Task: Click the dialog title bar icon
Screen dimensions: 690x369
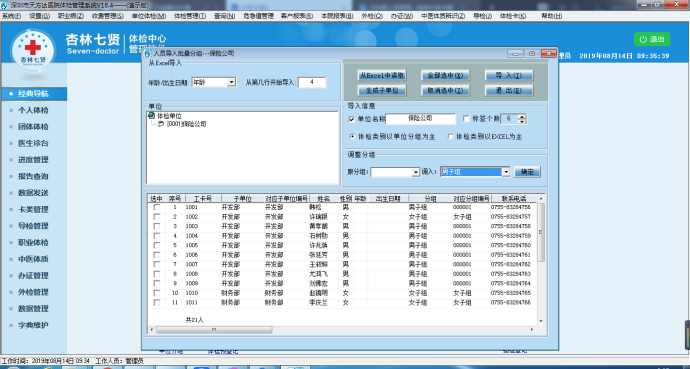Action: pyautogui.click(x=148, y=54)
